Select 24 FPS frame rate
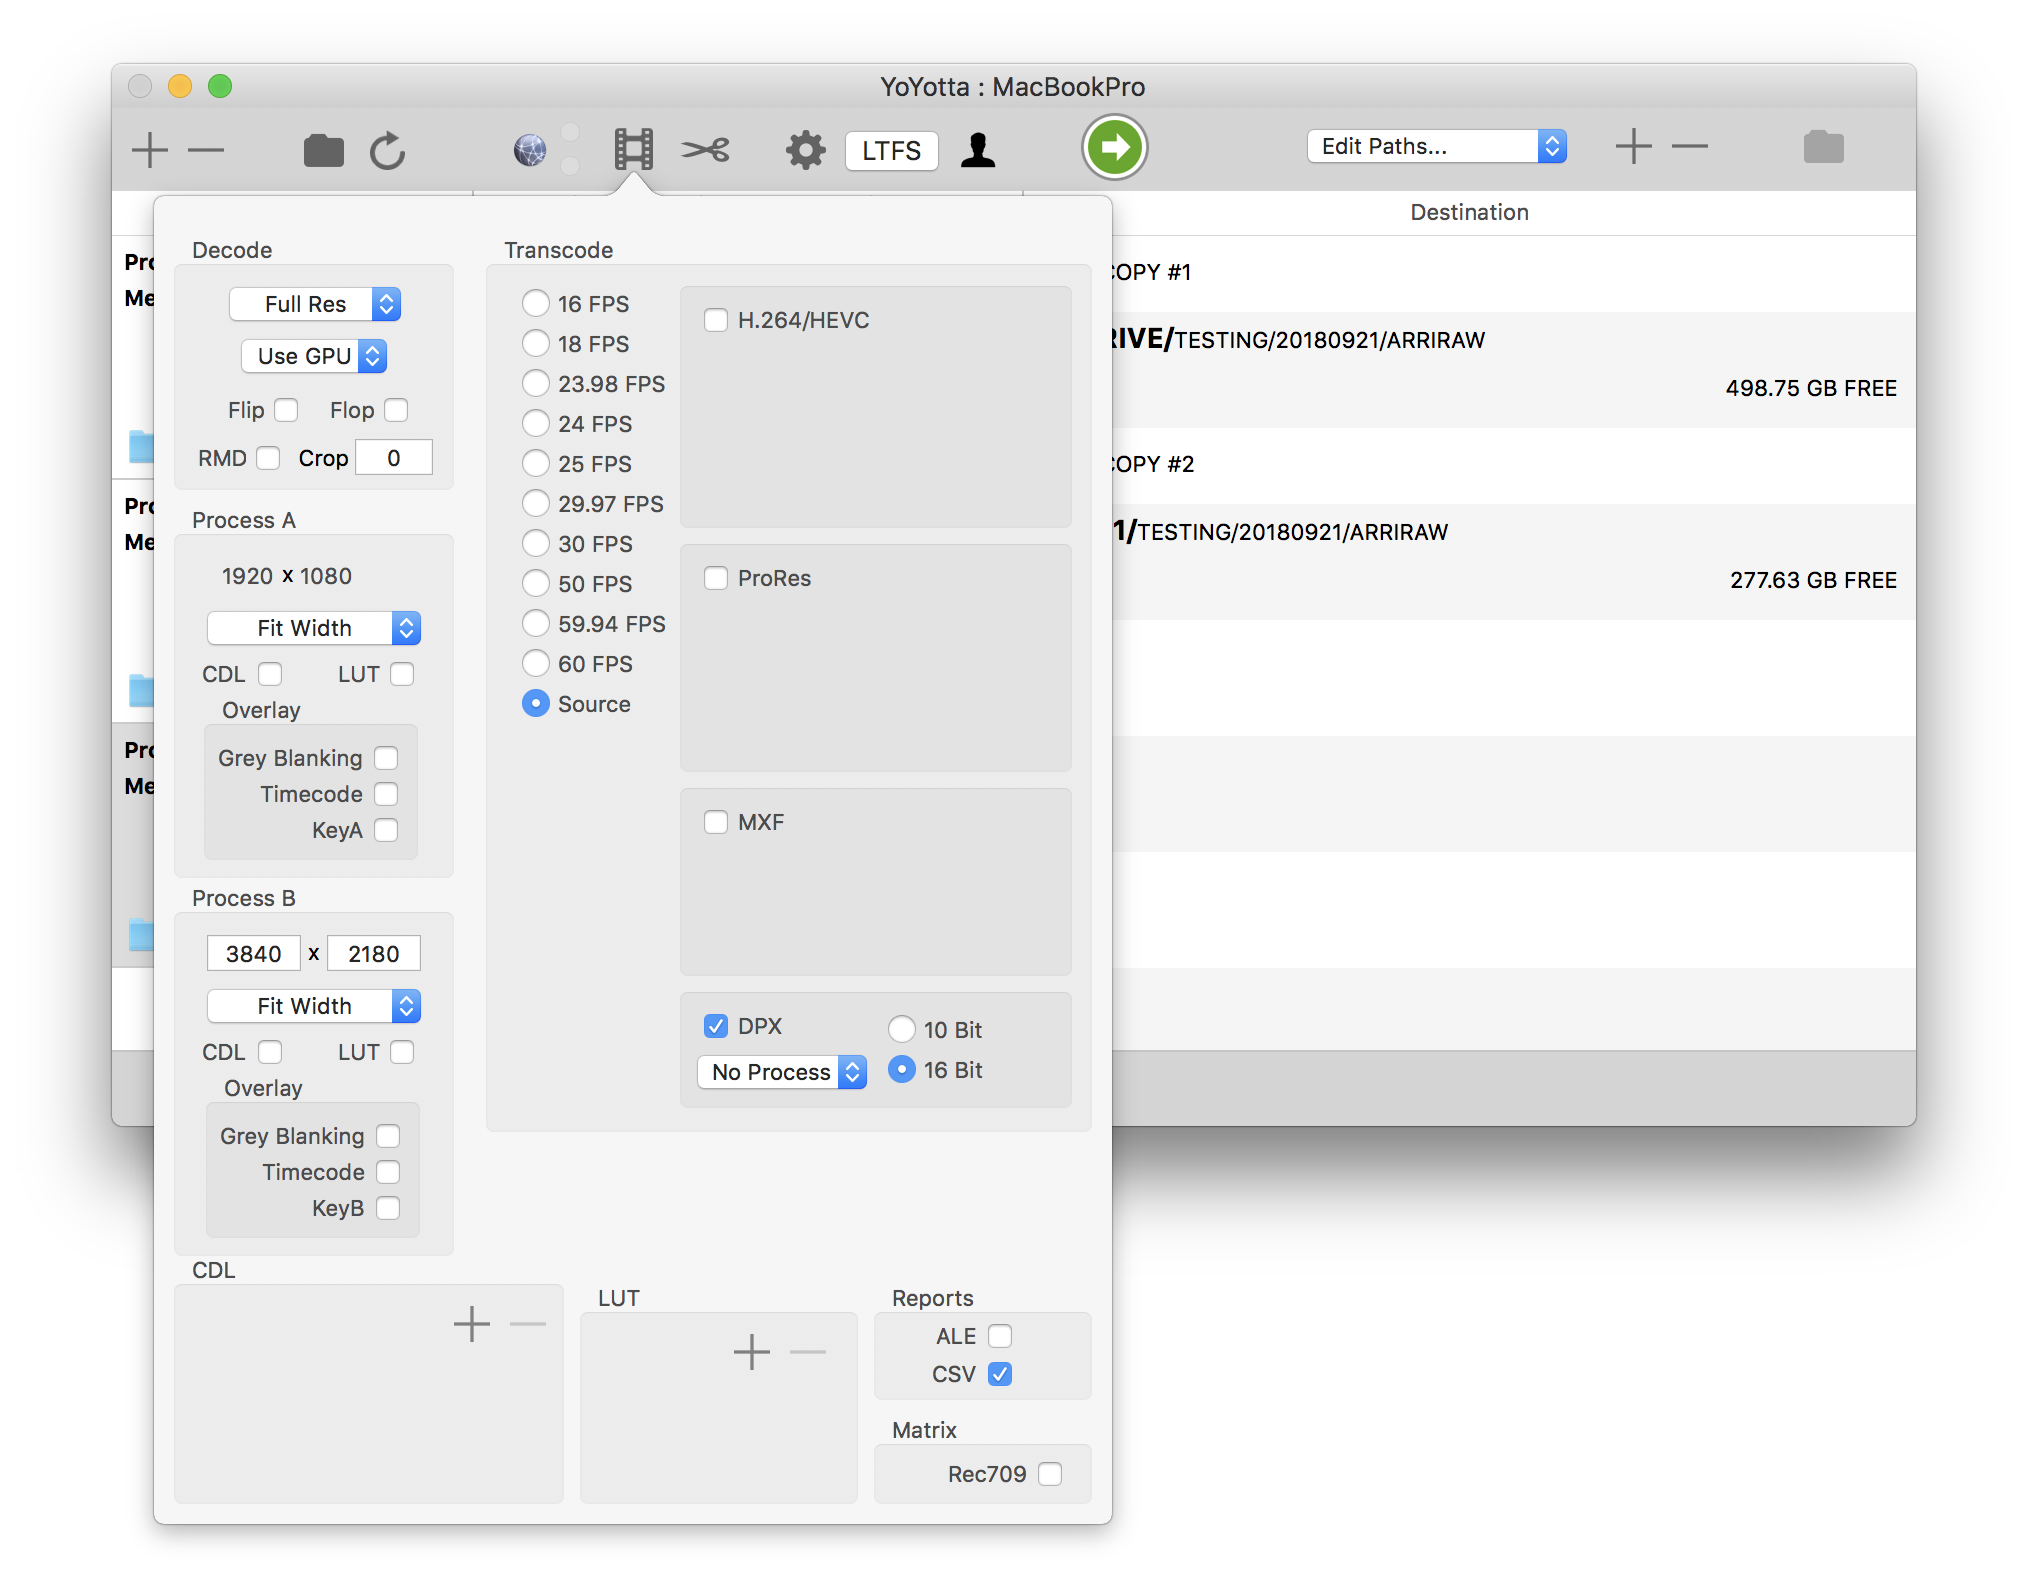 (x=536, y=423)
